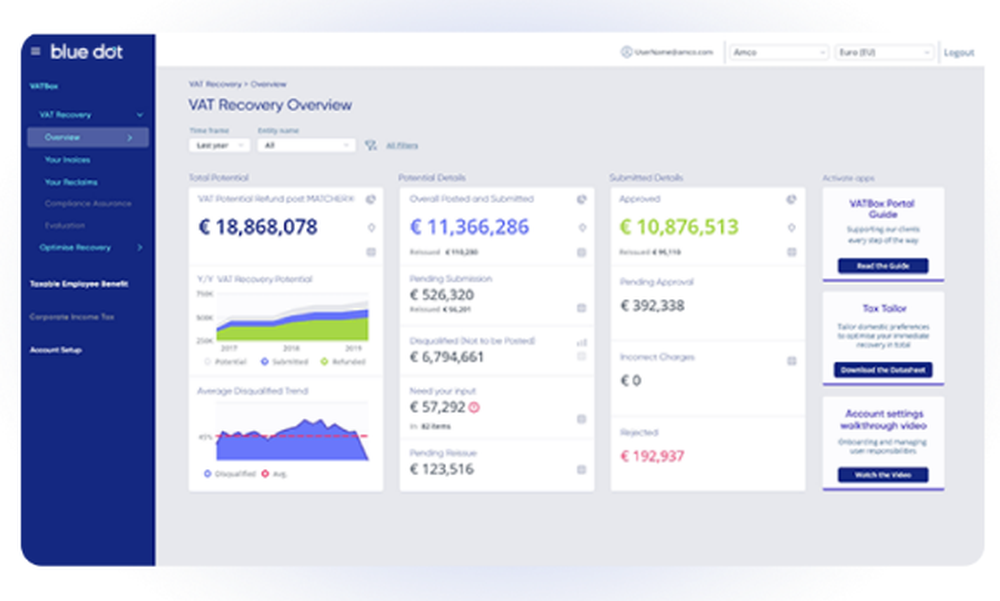Click the Y/Y VAT Recovery Potential area chart
Image resolution: width=1000 pixels, height=601 pixels.
[292, 318]
